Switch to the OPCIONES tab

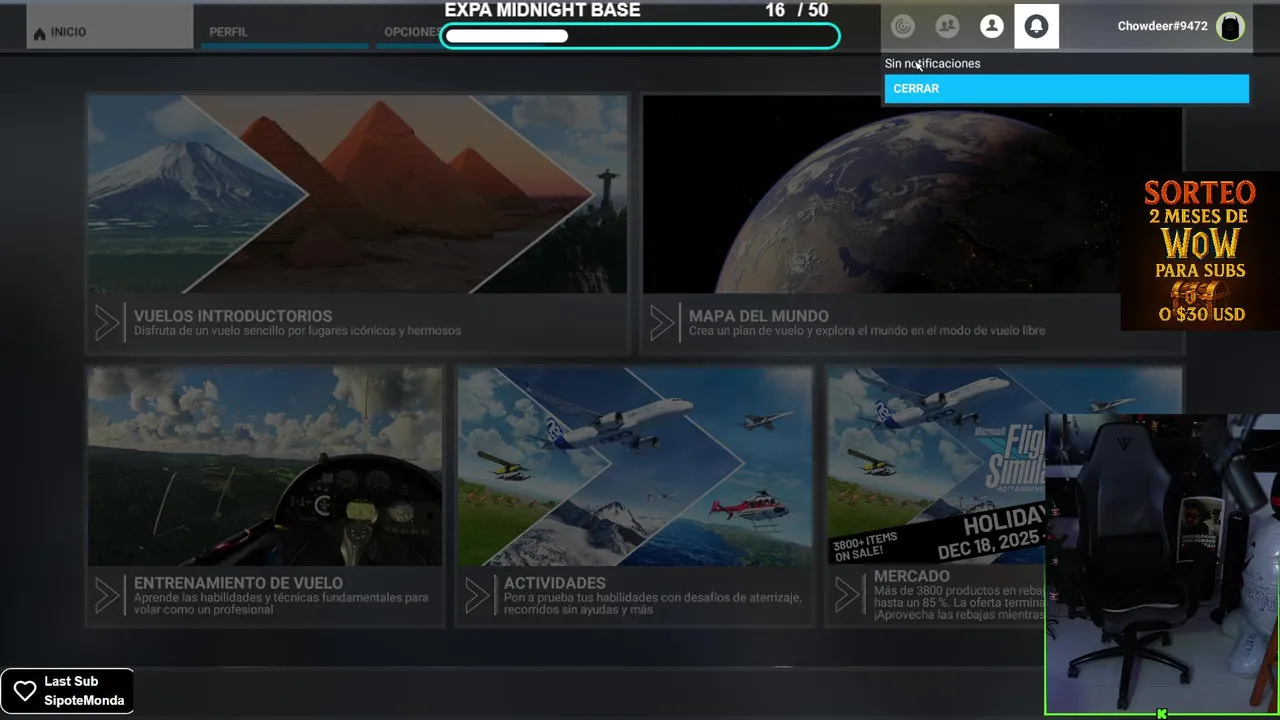coord(412,32)
